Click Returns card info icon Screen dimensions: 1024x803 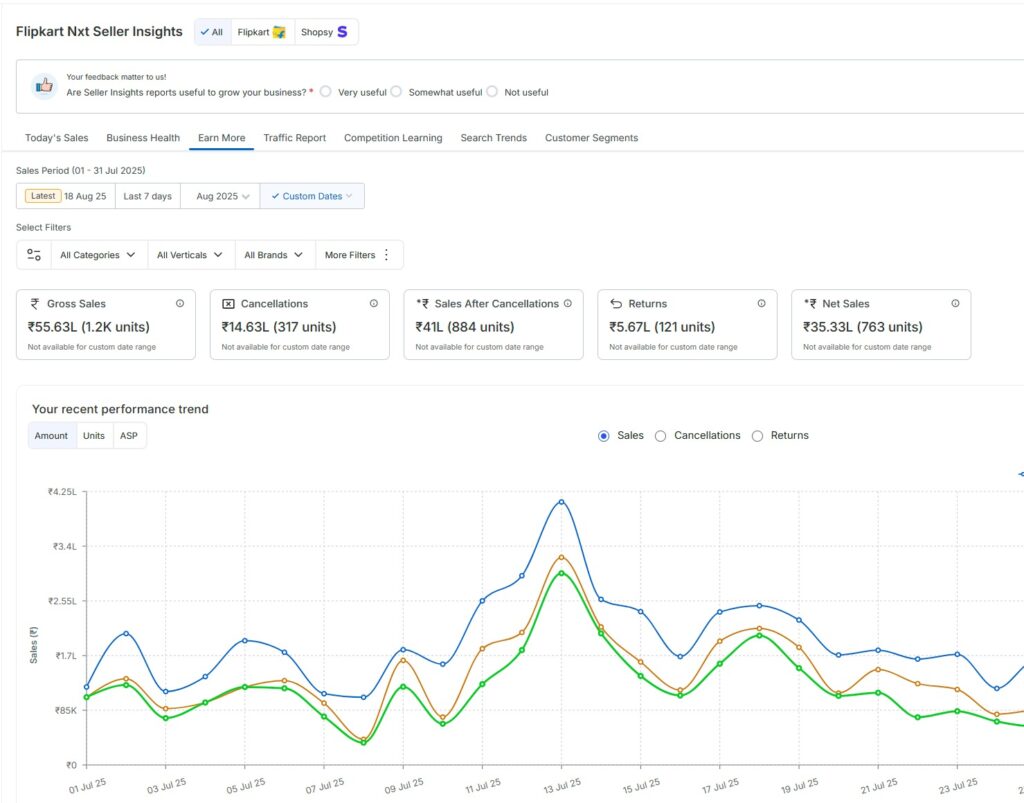pos(761,304)
